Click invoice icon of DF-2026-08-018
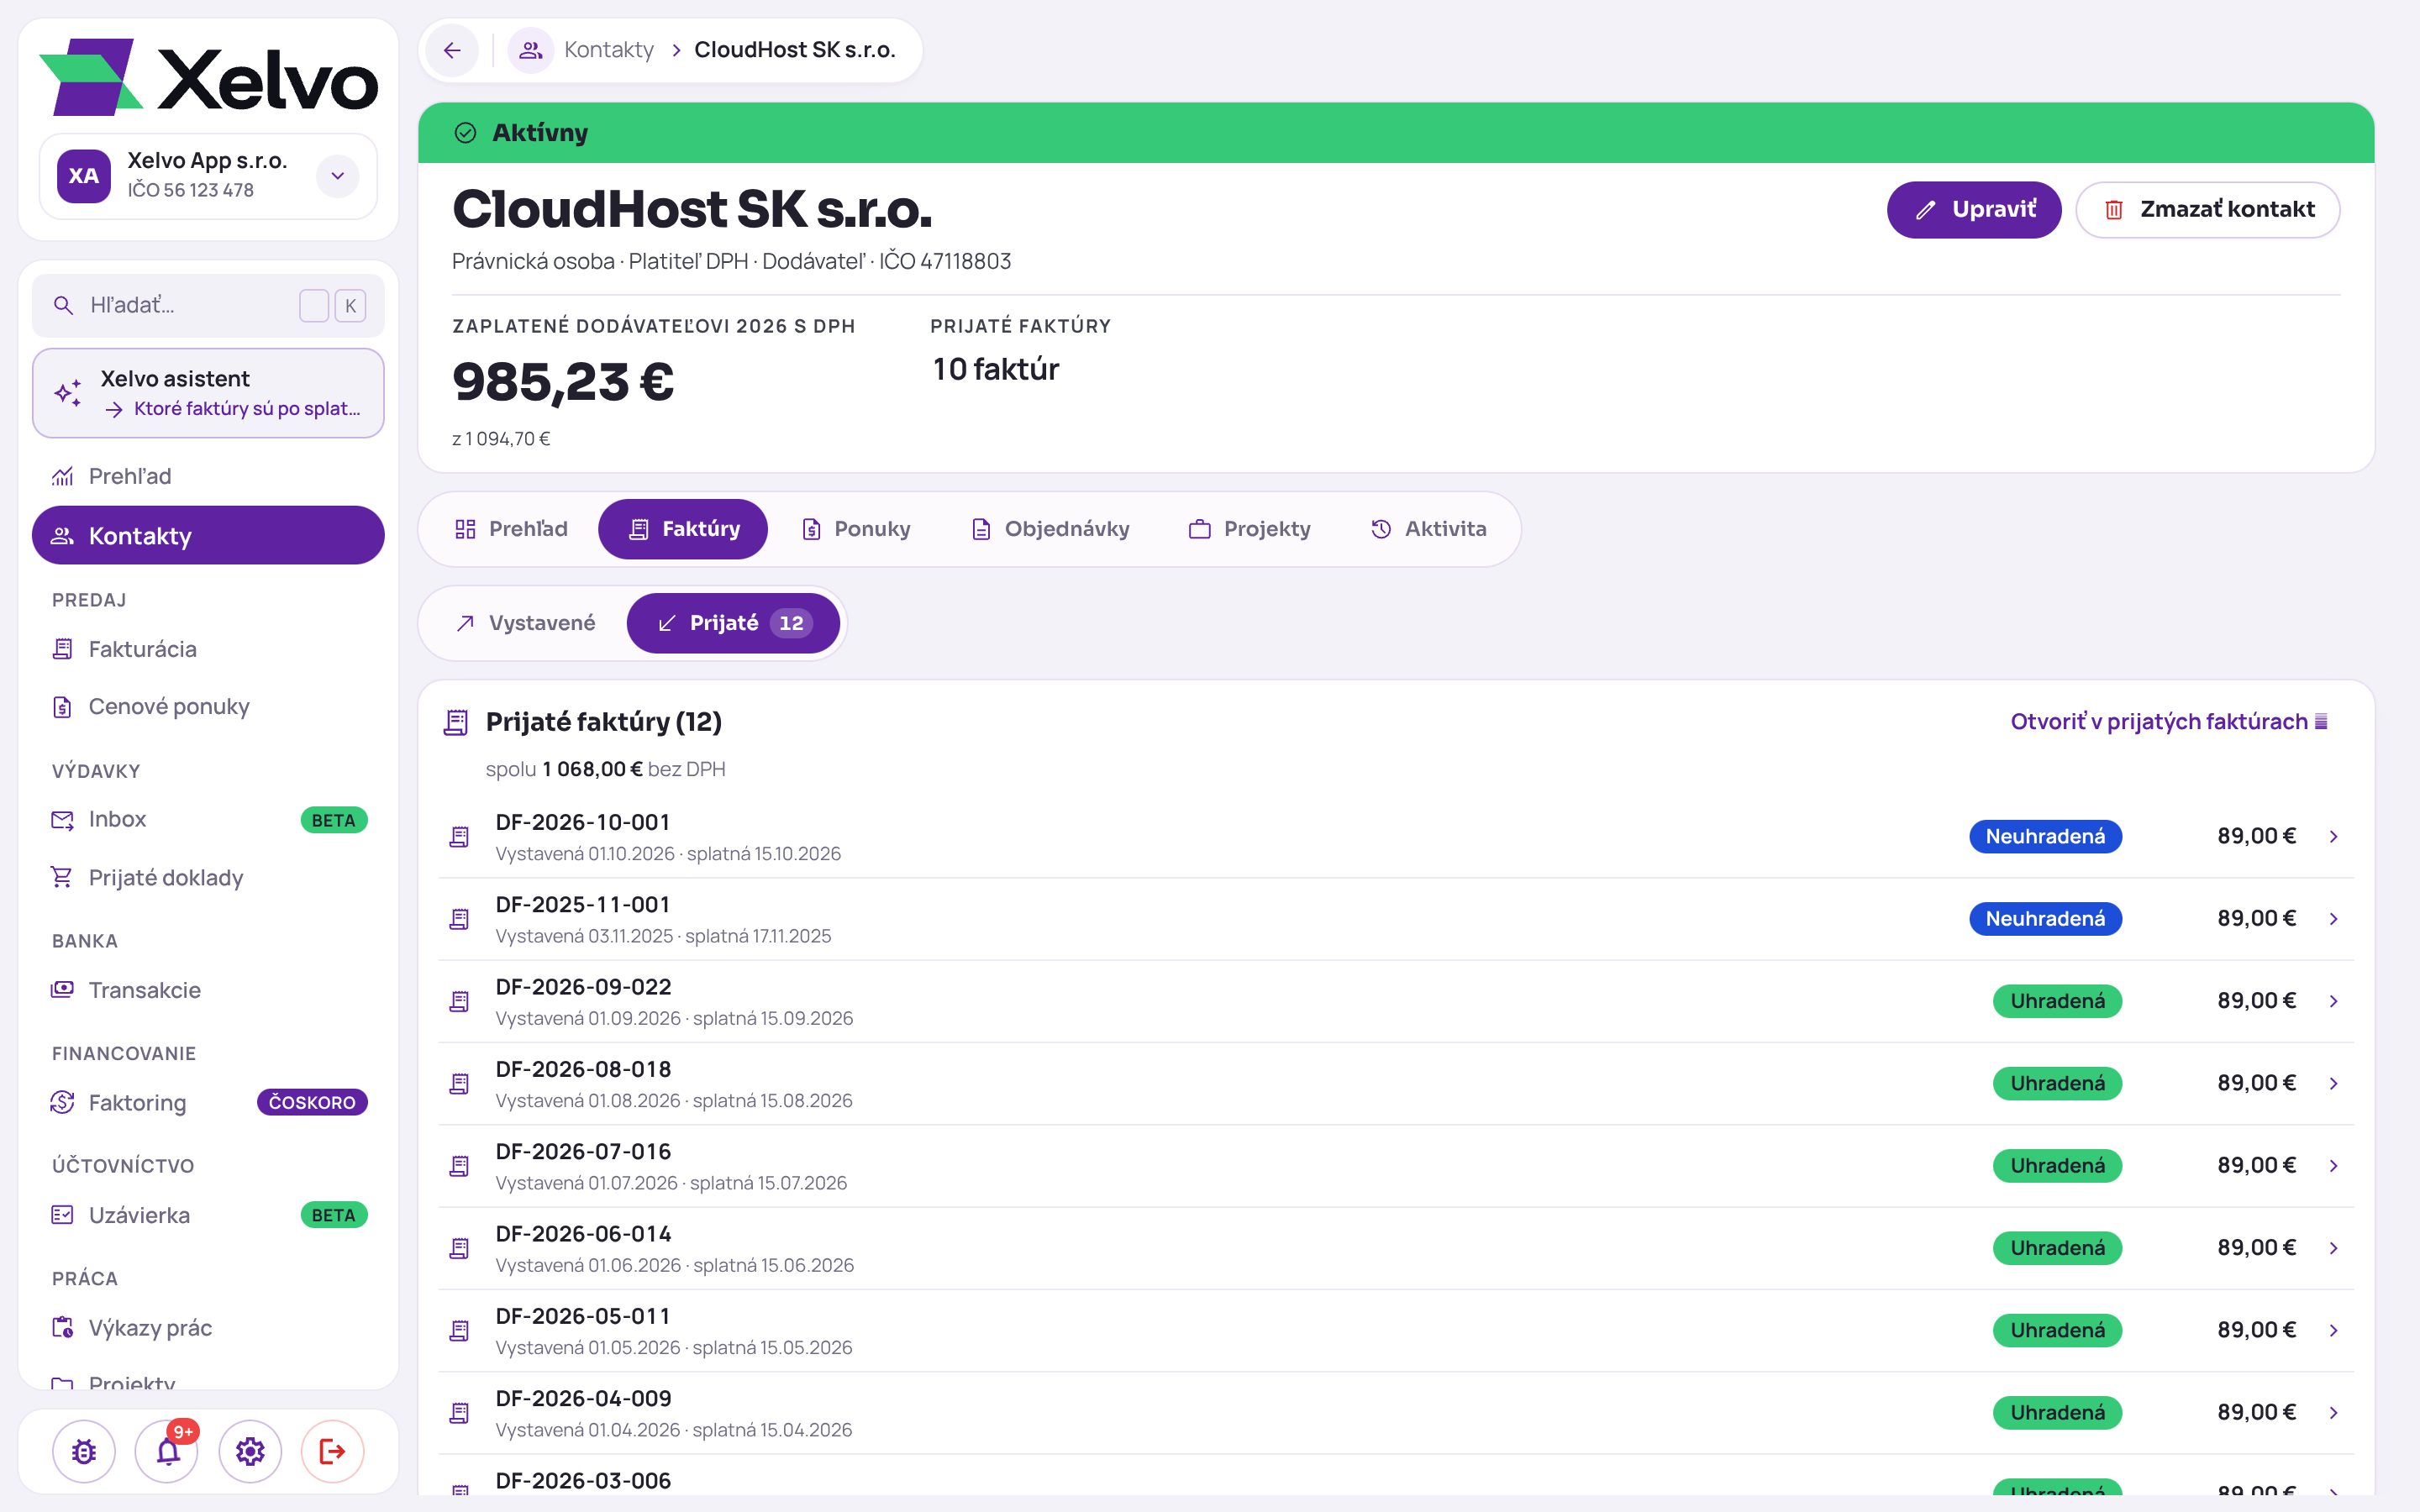The image size is (2420, 1512). 459,1084
